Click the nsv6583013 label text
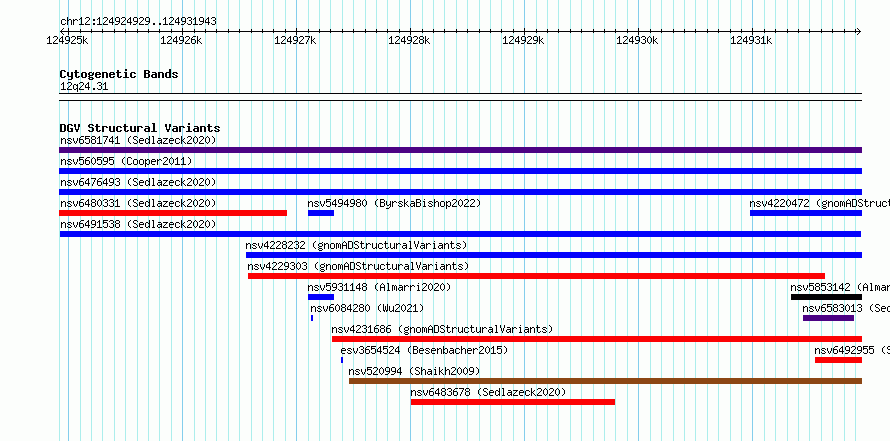Screen dimensions: 890x441 846,308
